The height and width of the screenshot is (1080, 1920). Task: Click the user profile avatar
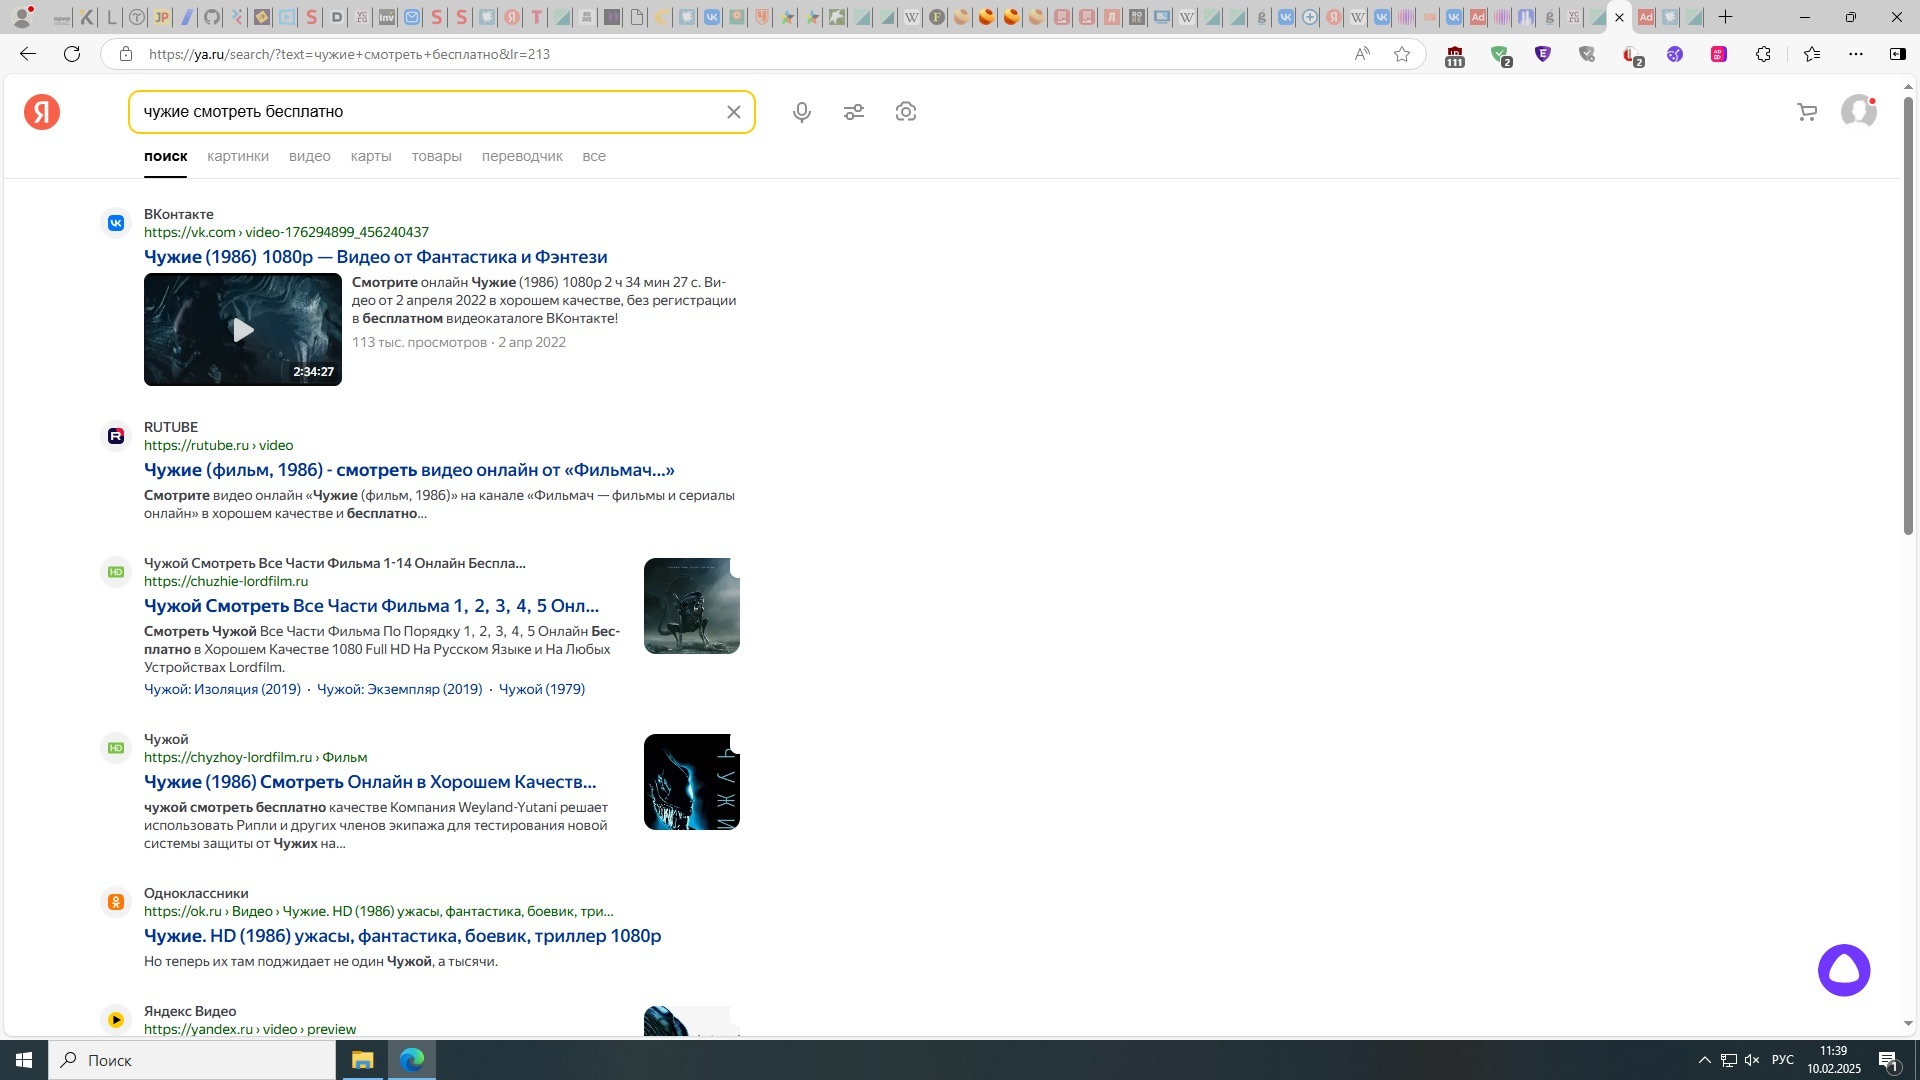pyautogui.click(x=1858, y=111)
